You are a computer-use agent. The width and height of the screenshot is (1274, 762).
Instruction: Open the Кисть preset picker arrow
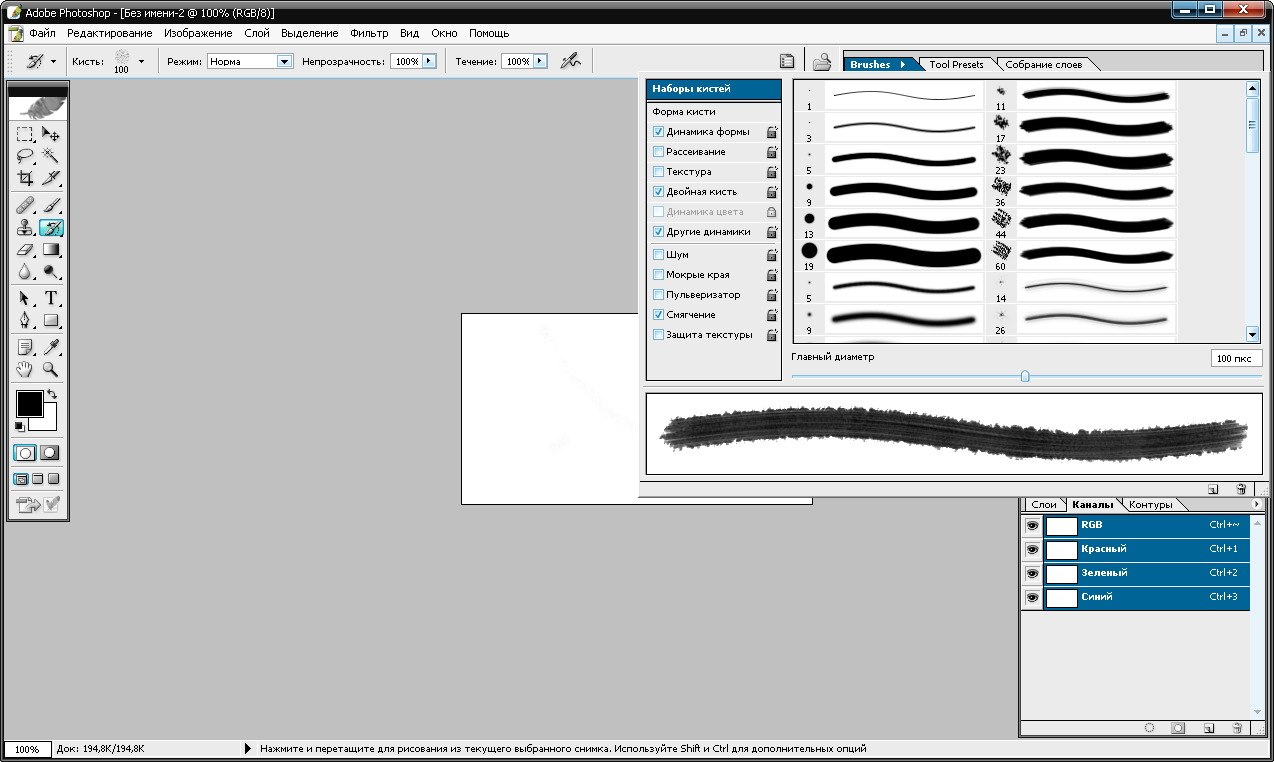click(141, 61)
